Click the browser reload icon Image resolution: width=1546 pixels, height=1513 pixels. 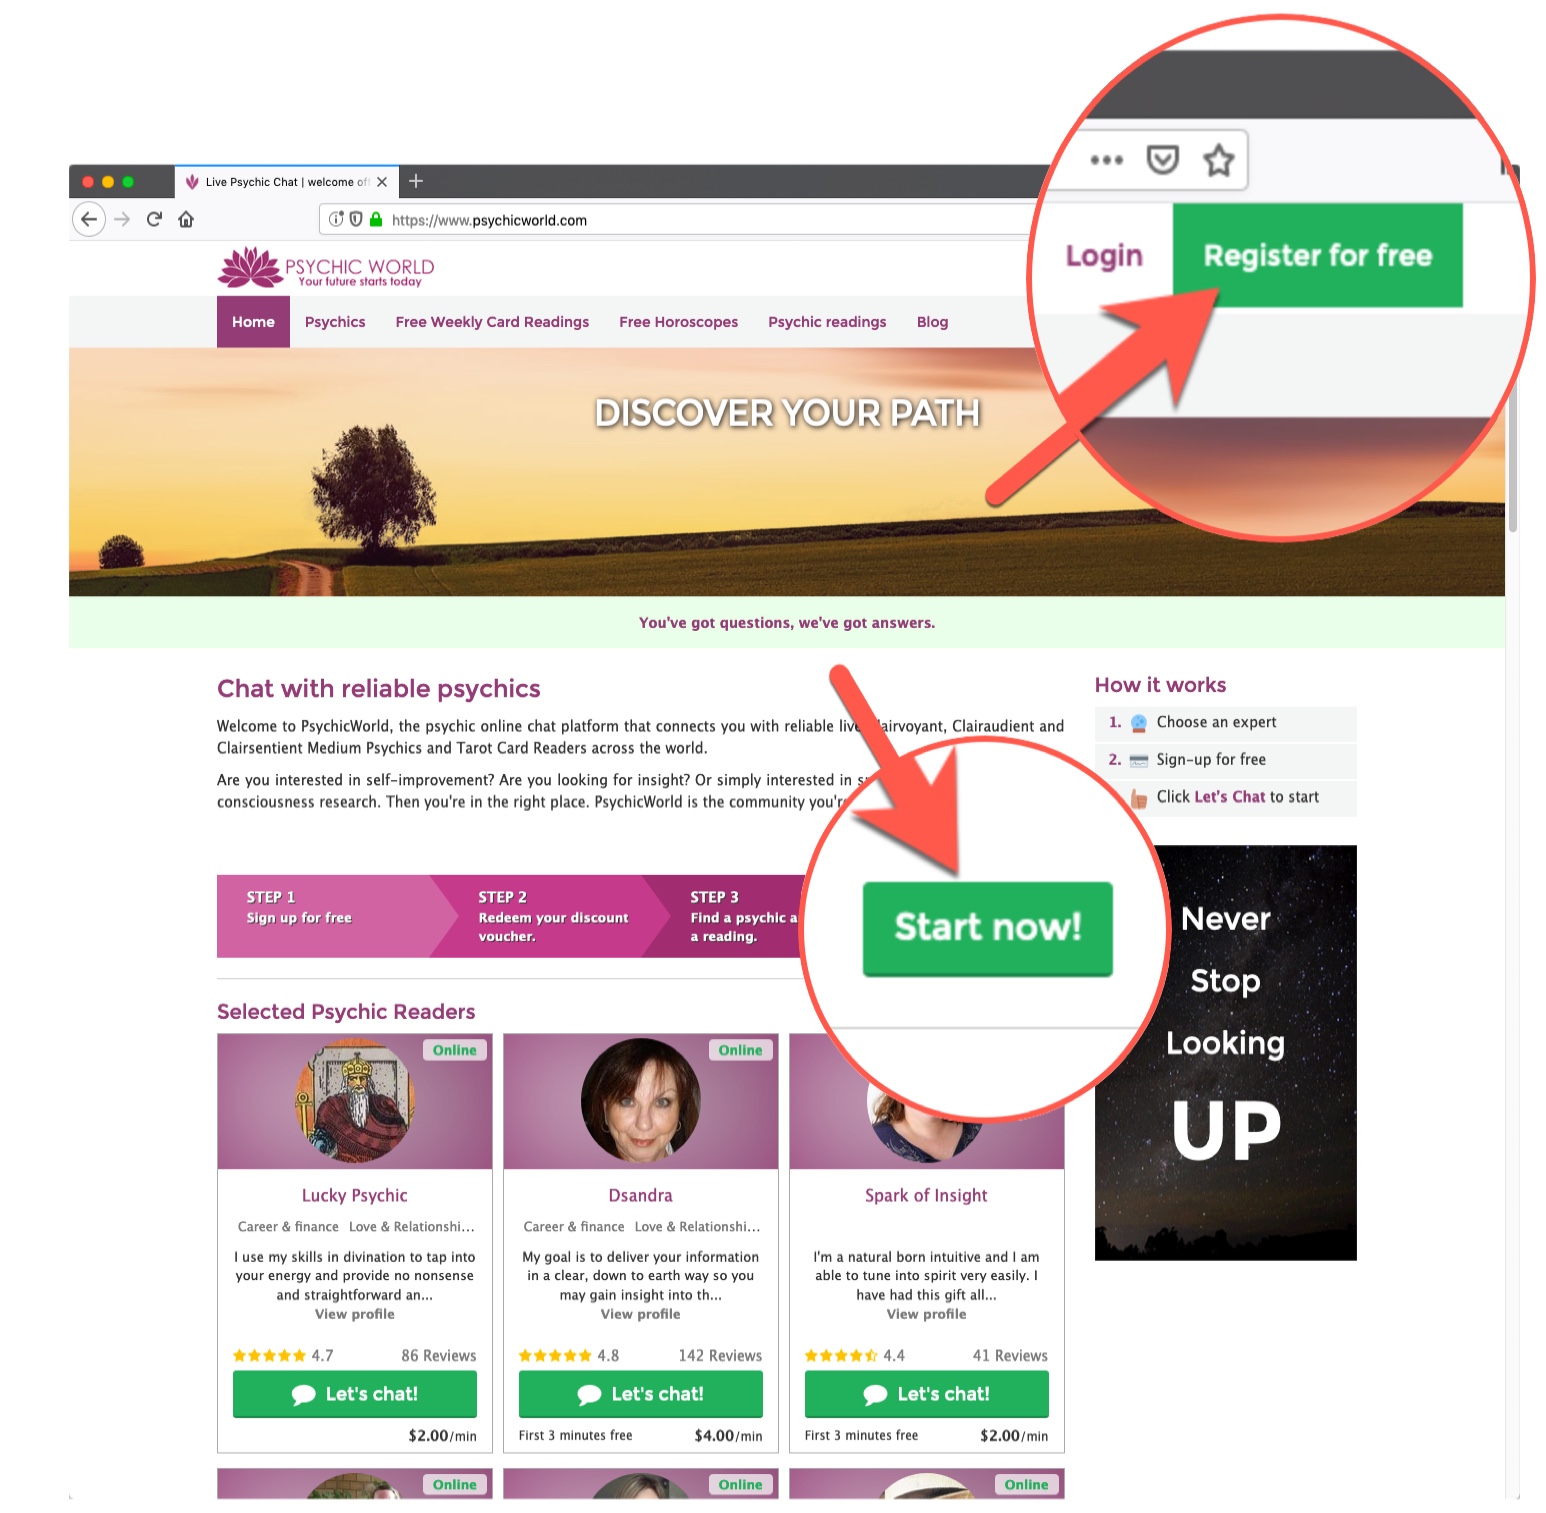click(x=154, y=219)
